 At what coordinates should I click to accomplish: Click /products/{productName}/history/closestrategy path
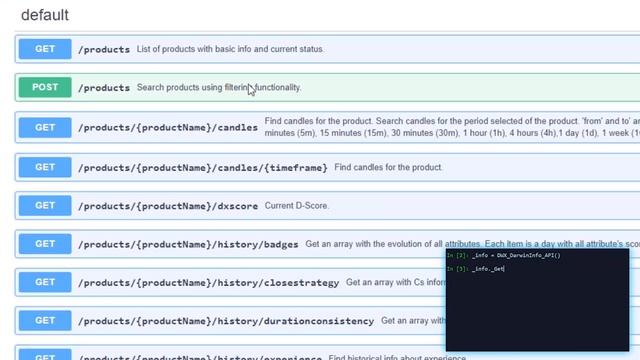pyautogui.click(x=209, y=282)
